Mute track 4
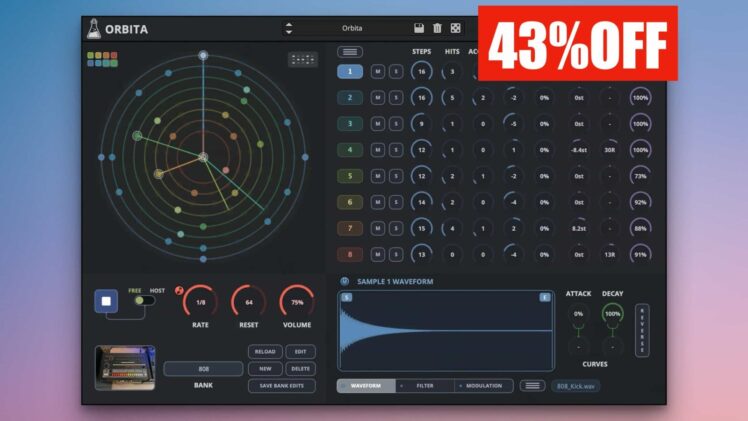748x421 pixels. (377, 150)
